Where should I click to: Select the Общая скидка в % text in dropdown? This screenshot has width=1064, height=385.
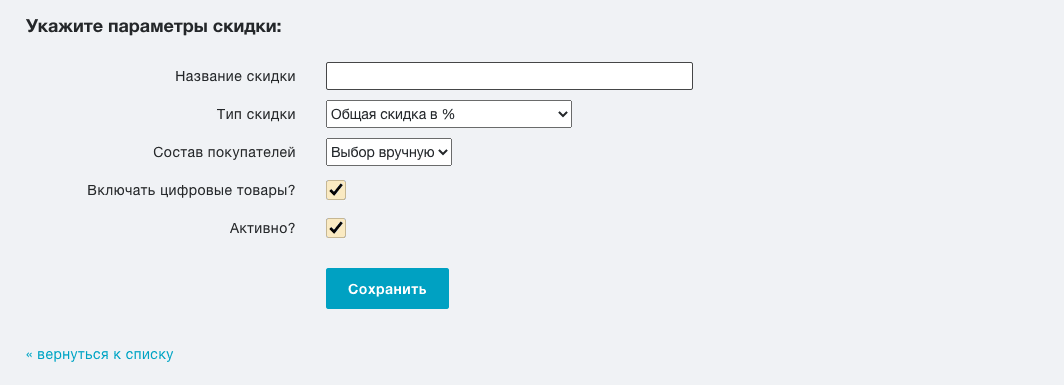tap(393, 114)
